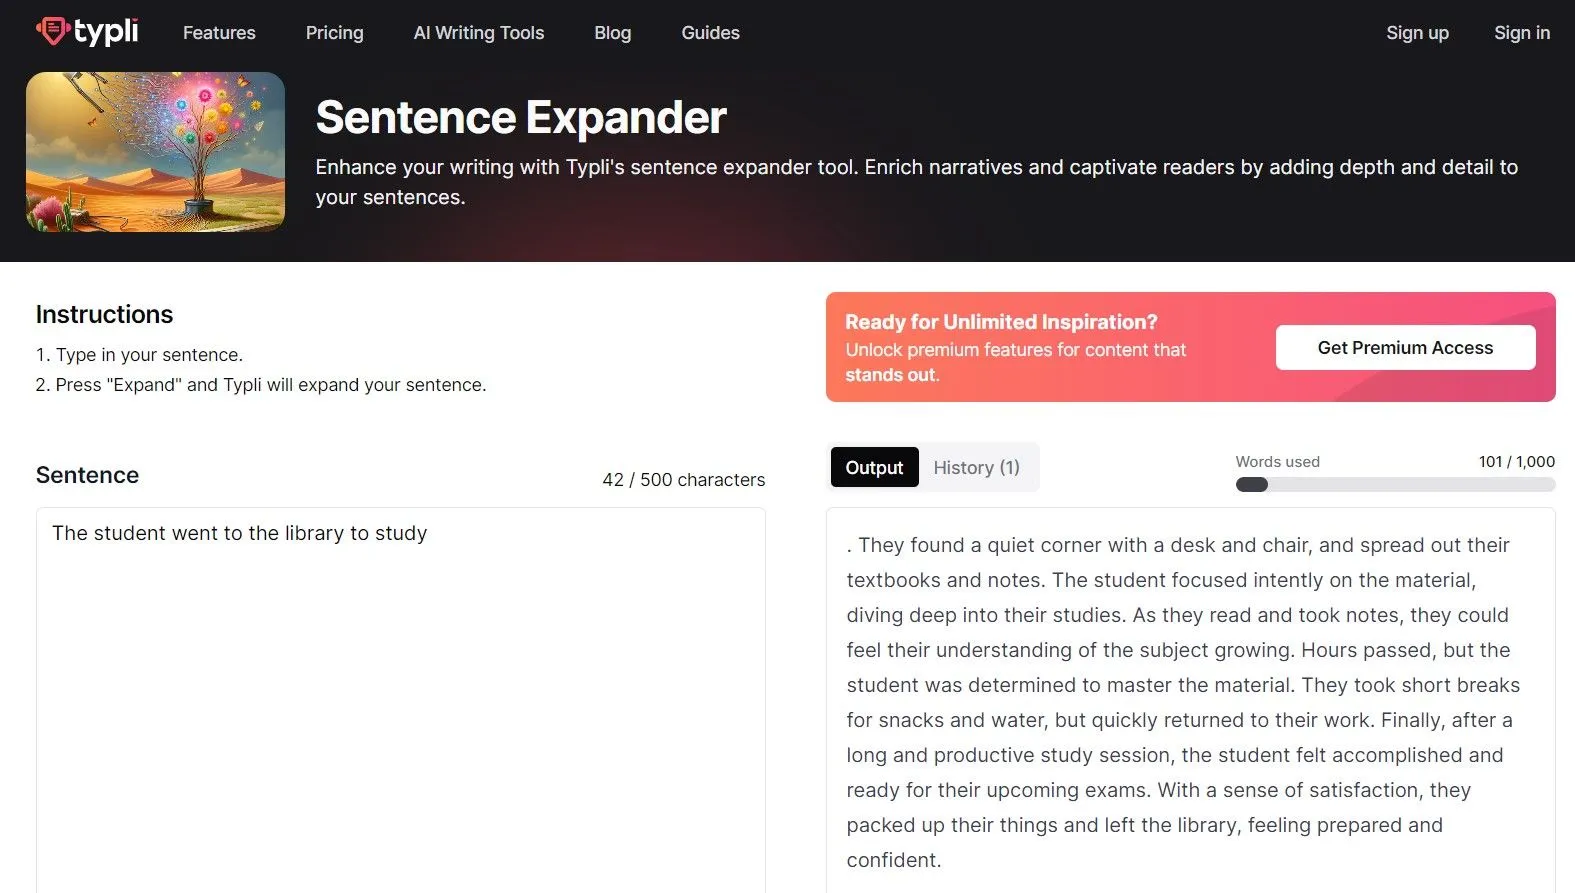Image resolution: width=1575 pixels, height=893 pixels.
Task: Click the 42 / 500 characters counter
Action: click(683, 479)
